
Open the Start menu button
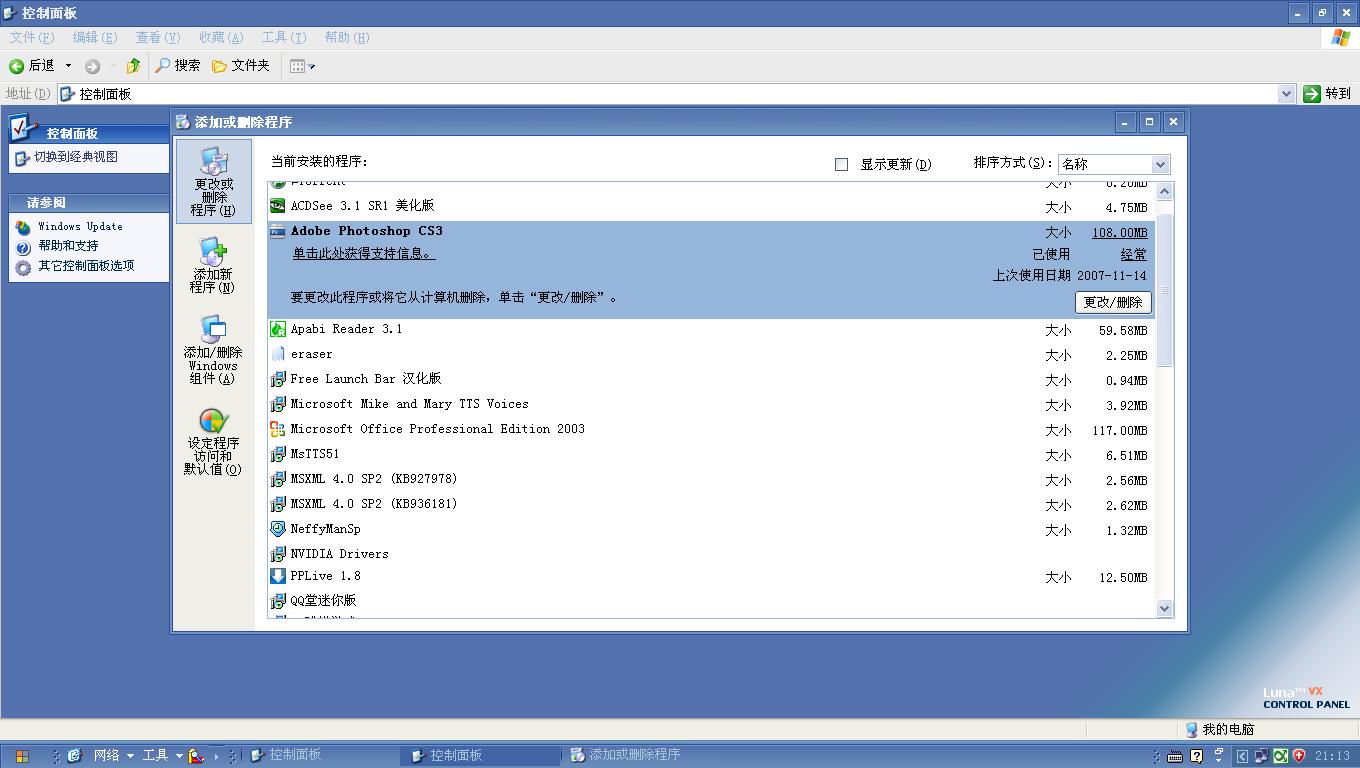click(21, 756)
